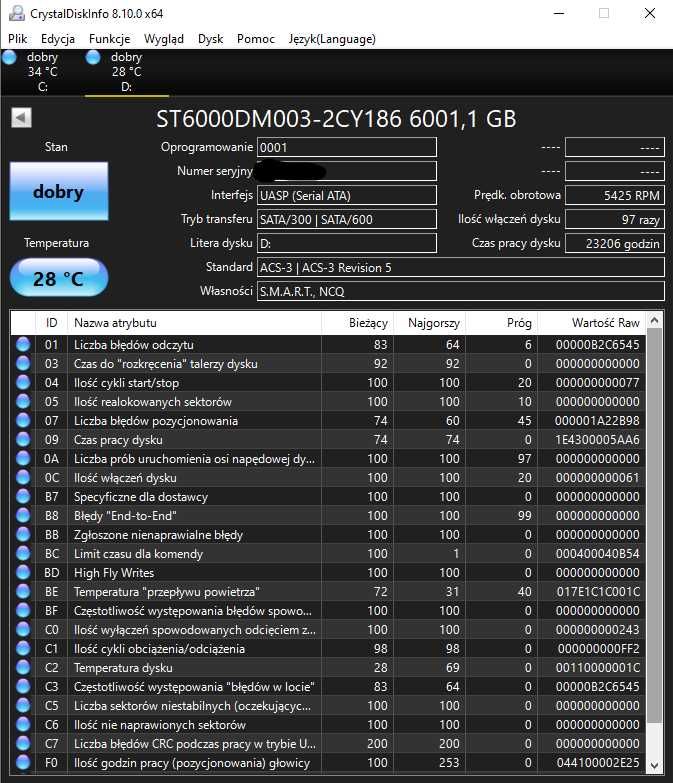This screenshot has height=783, width=673.
Task: Click the 'Wartość Raw' column header
Action: (x=592, y=323)
